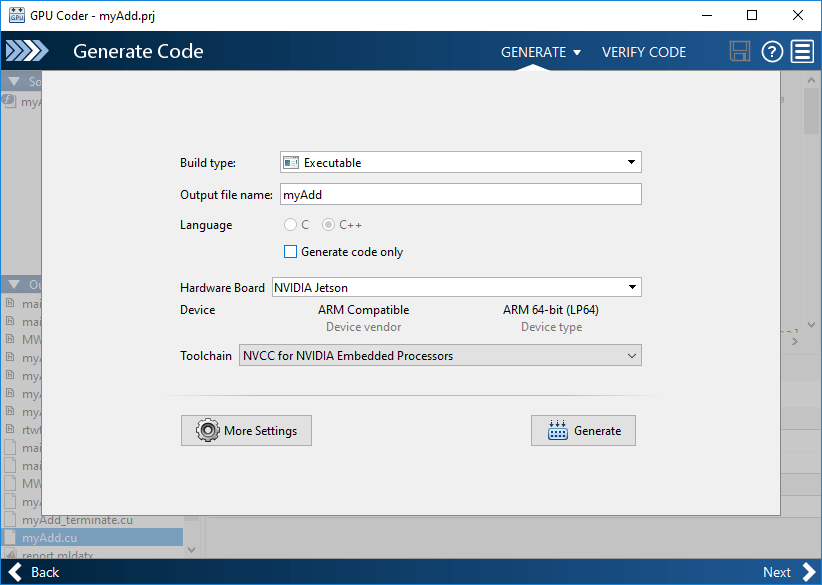Open the Hardware Board dropdown

pos(632,287)
